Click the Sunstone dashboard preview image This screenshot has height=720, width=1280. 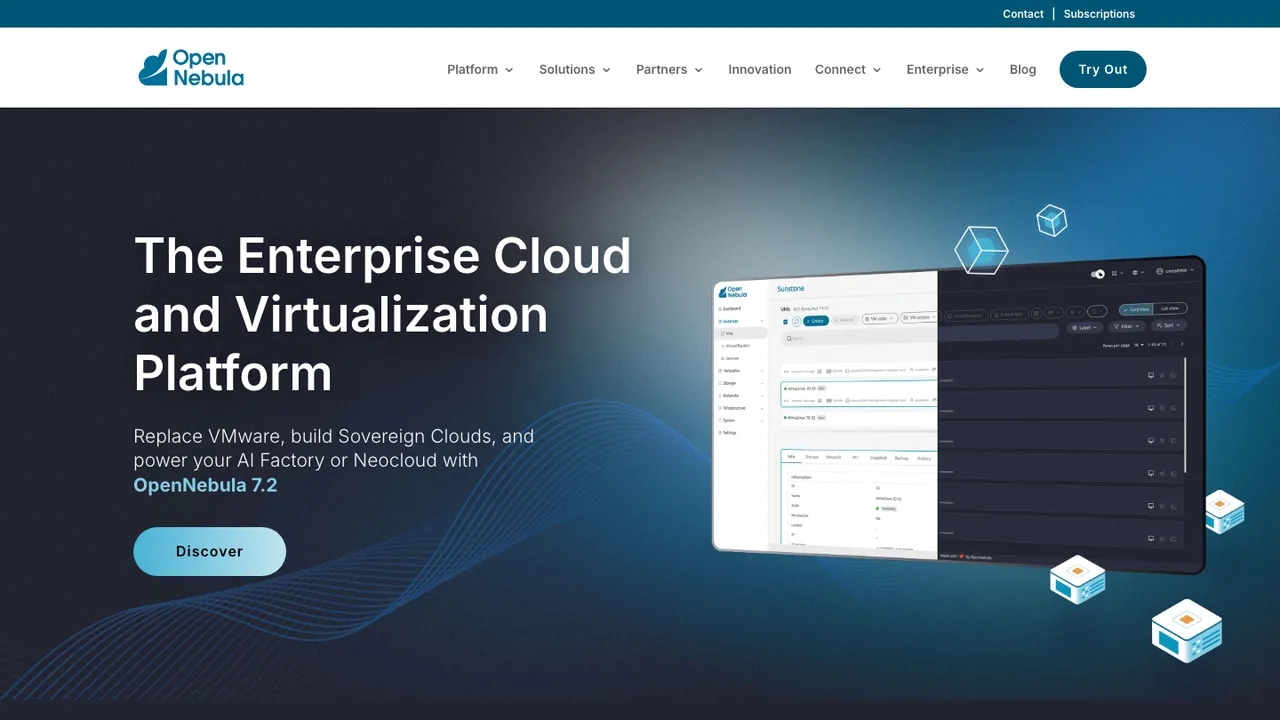point(959,413)
